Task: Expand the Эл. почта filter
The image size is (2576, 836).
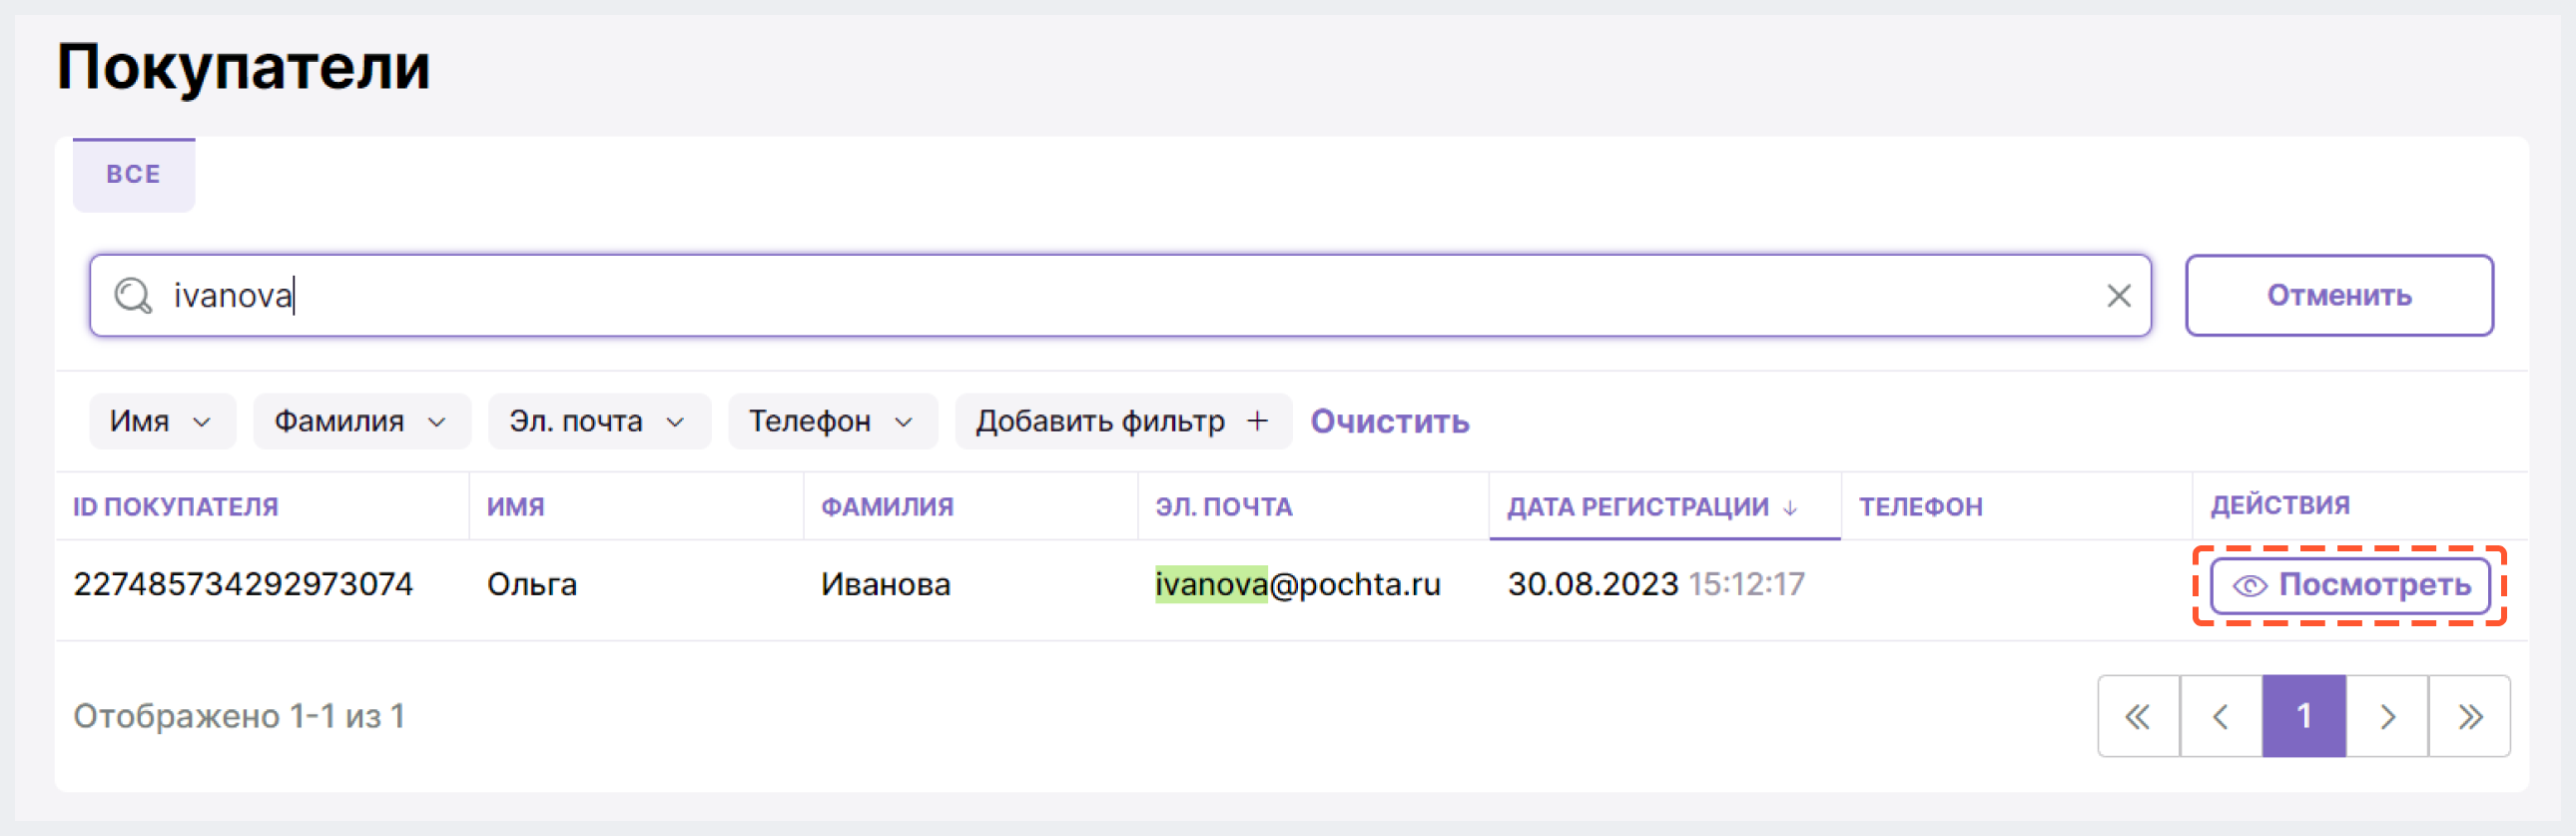Action: pyautogui.click(x=599, y=421)
